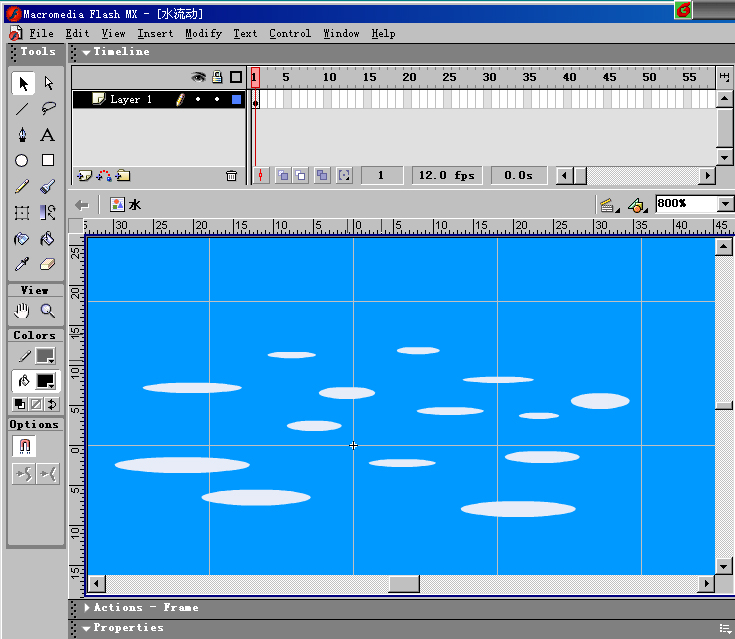Open the Insert menu
Screen dimensions: 735x639
pyautogui.click(x=155, y=34)
